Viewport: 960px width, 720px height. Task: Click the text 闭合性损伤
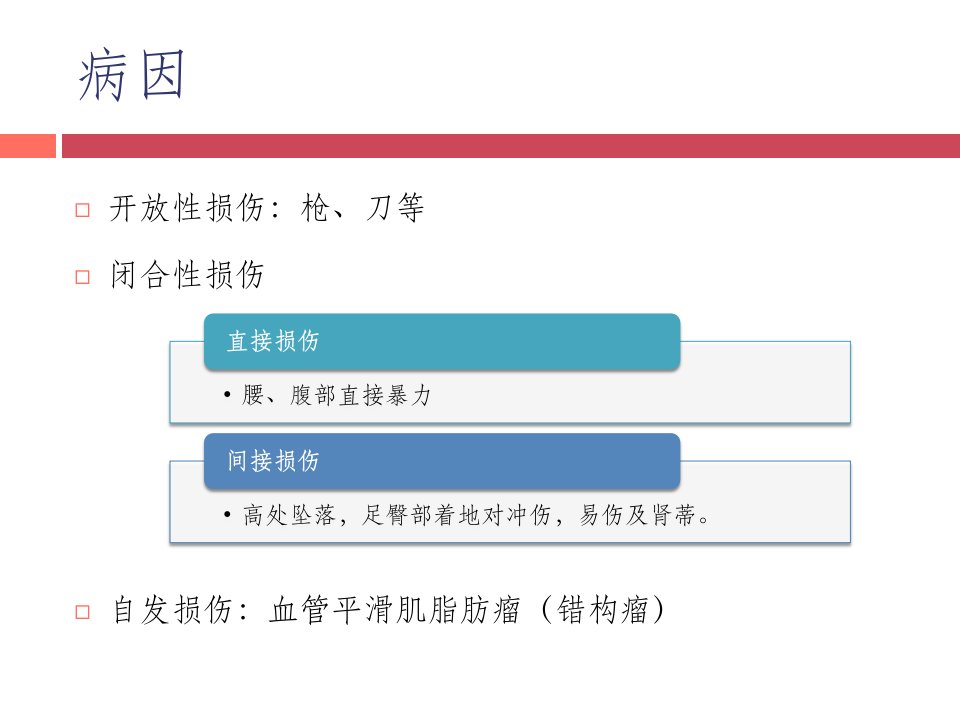[187, 274]
